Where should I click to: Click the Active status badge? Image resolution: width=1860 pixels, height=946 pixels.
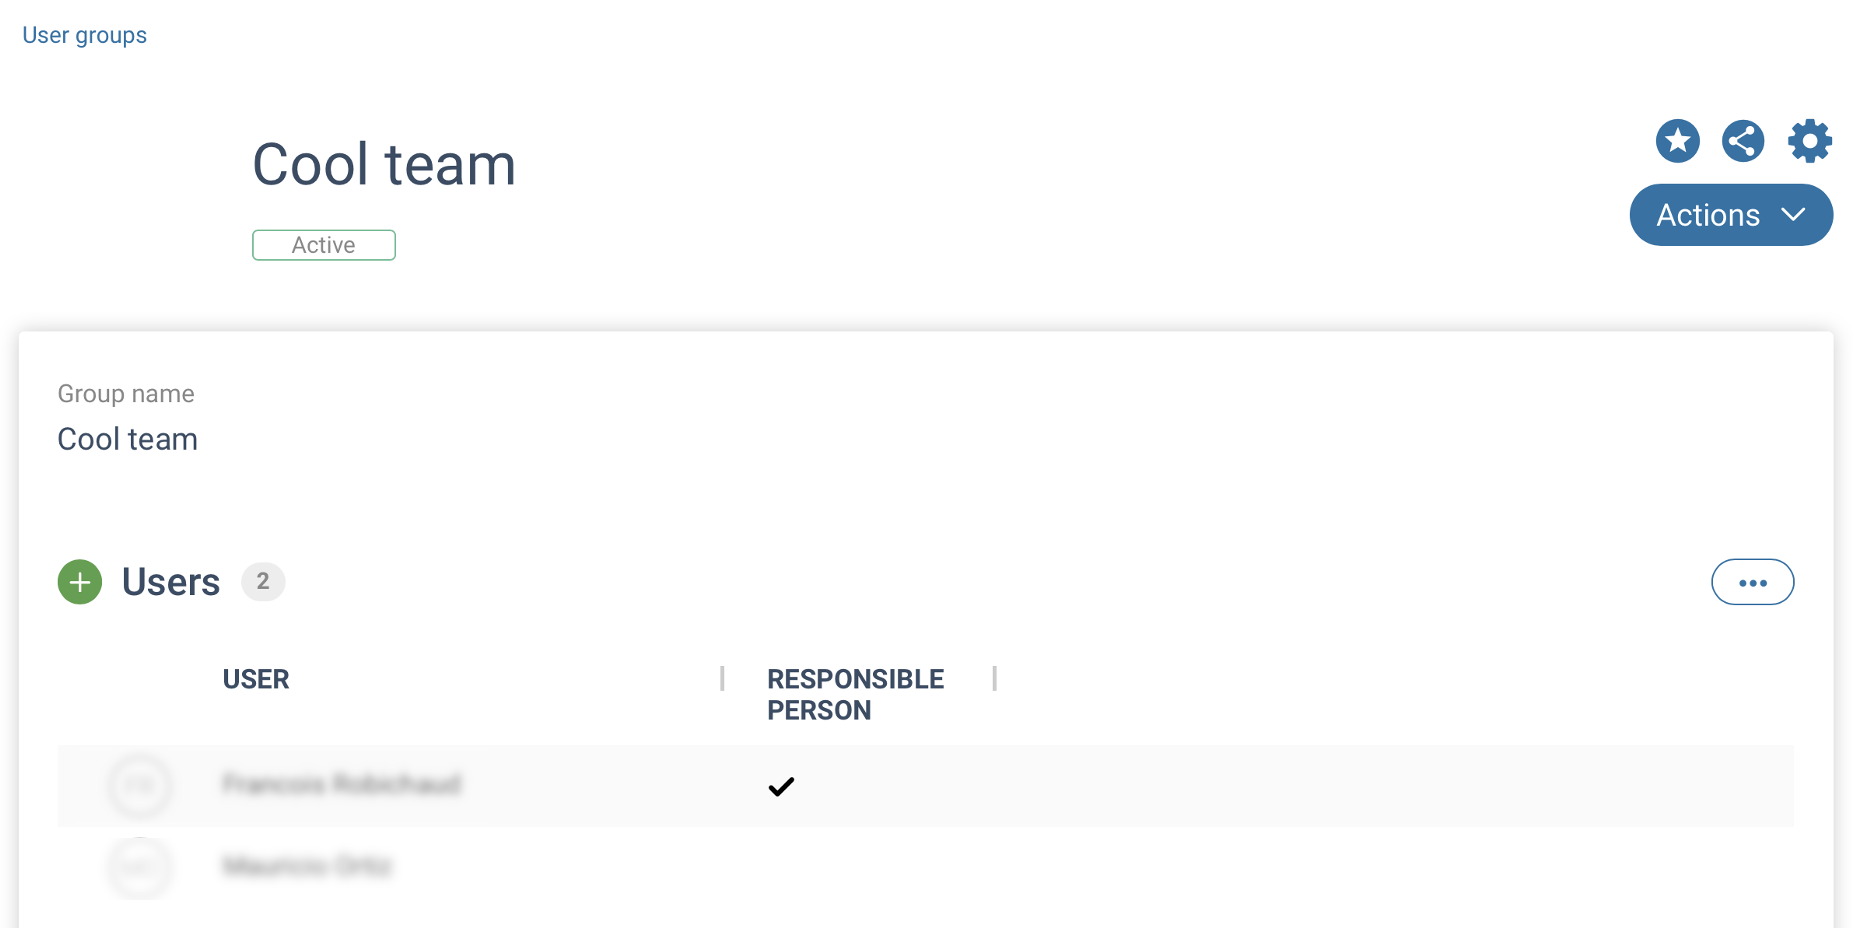point(323,245)
